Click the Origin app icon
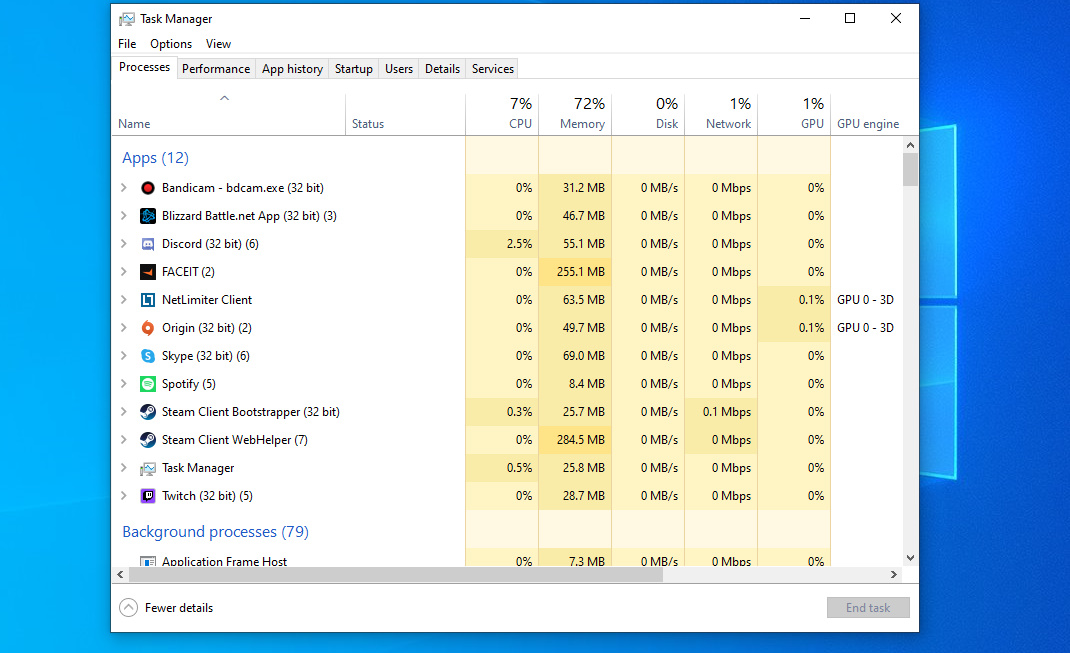1070x653 pixels. click(x=147, y=328)
